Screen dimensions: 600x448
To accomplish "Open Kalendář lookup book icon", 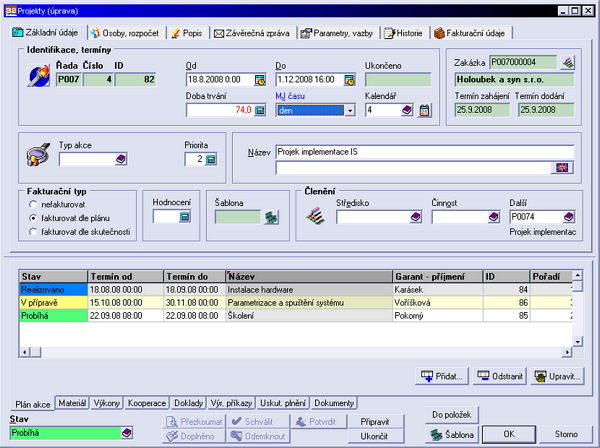I will pyautogui.click(x=407, y=111).
